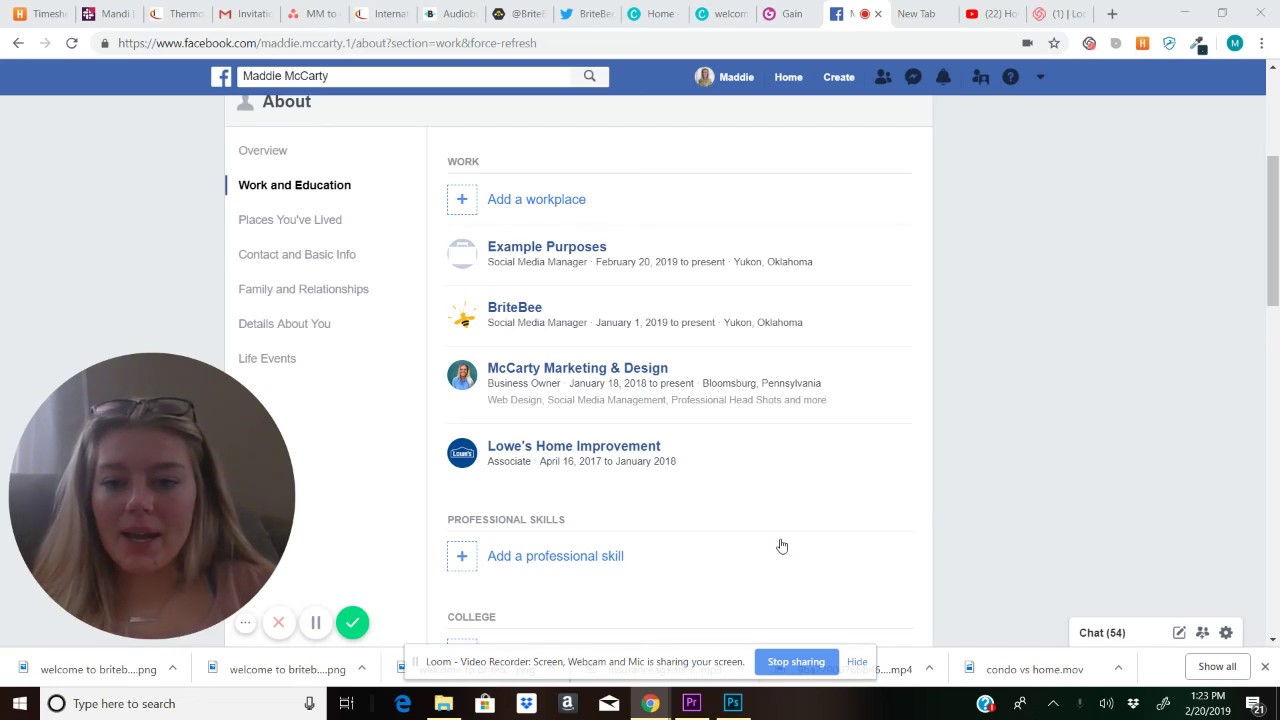Open Friend Requests icon in Facebook bar
The width and height of the screenshot is (1280, 720).
click(883, 77)
